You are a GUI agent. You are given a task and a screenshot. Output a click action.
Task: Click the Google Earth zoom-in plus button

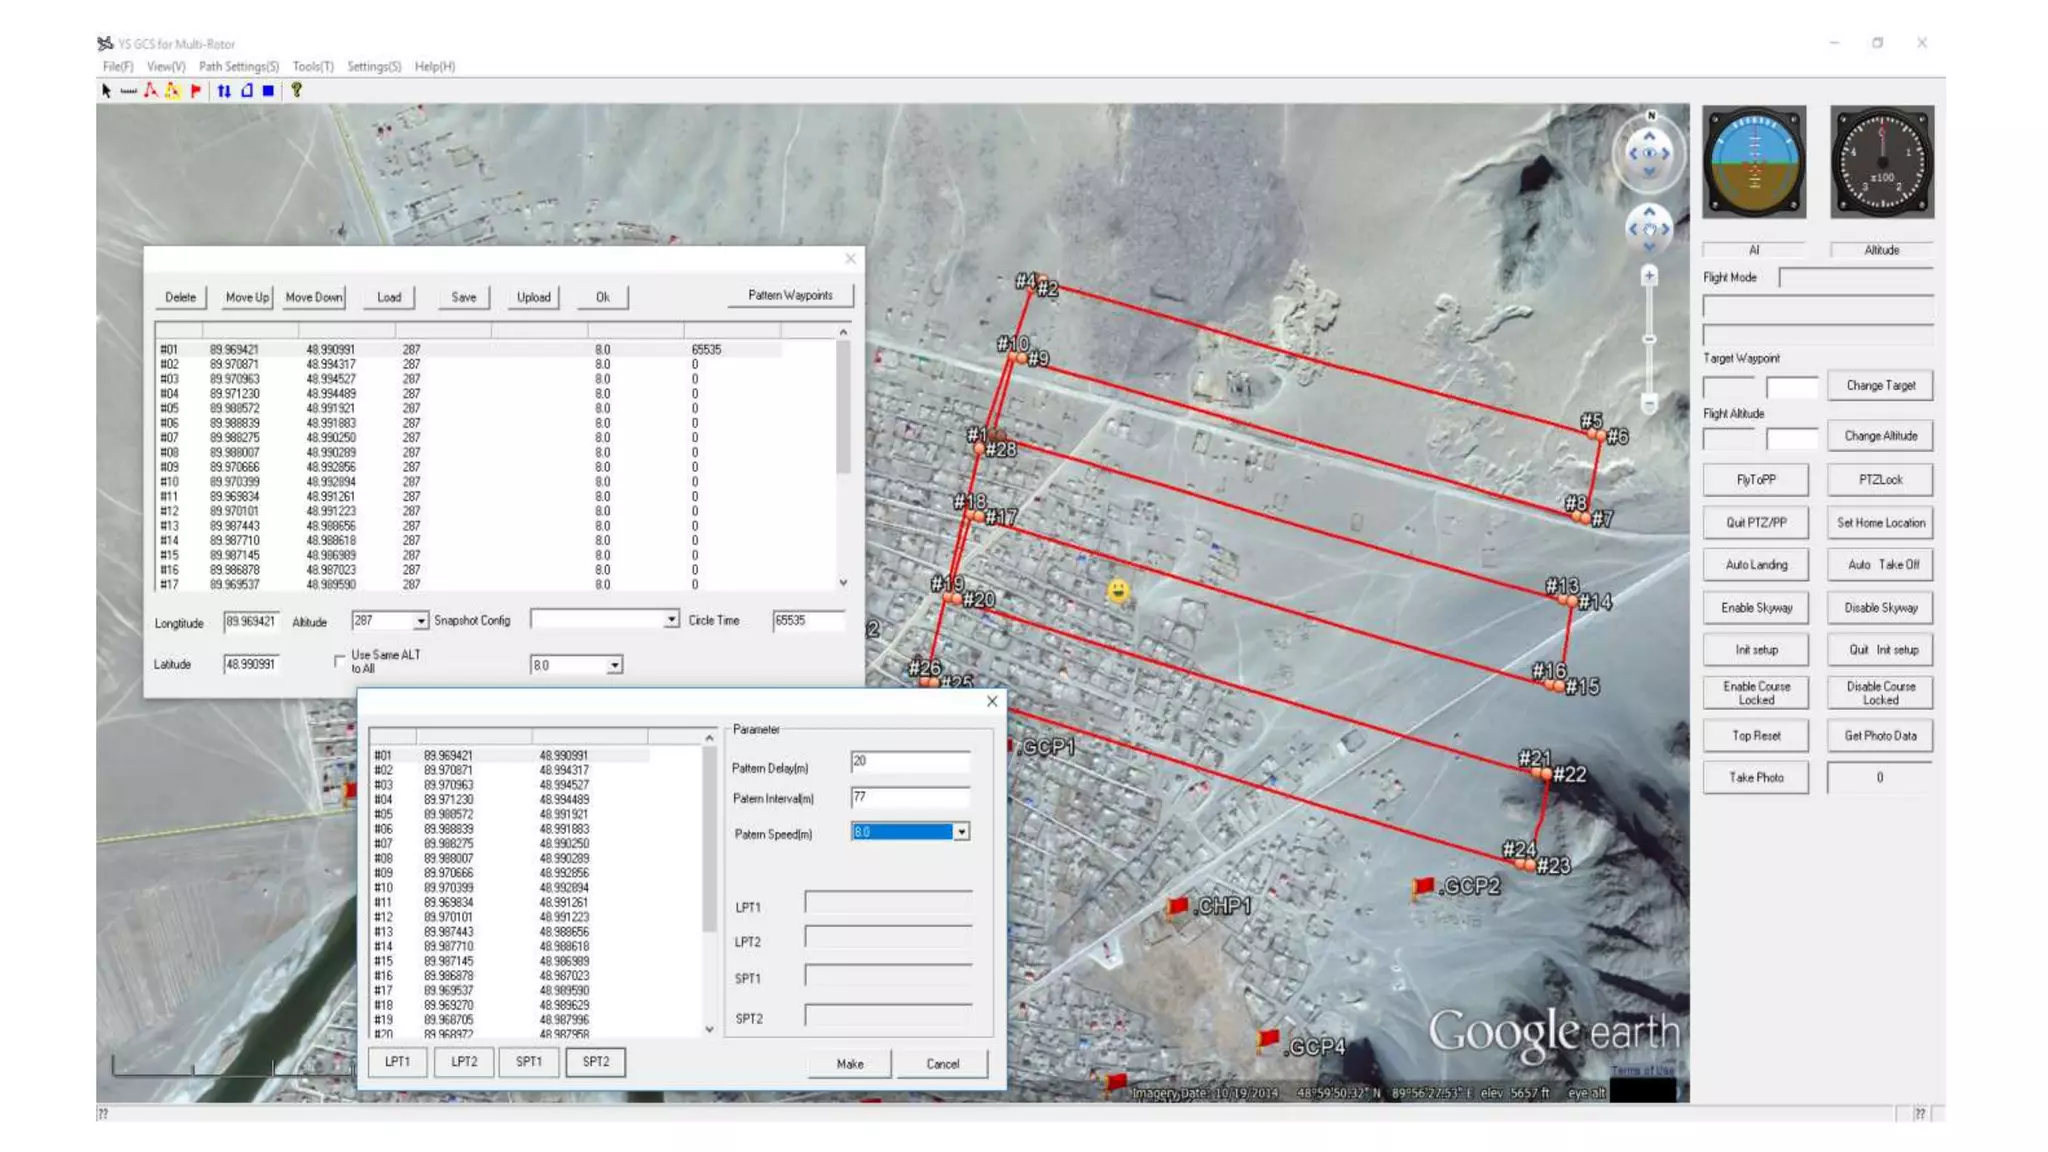pos(1649,275)
